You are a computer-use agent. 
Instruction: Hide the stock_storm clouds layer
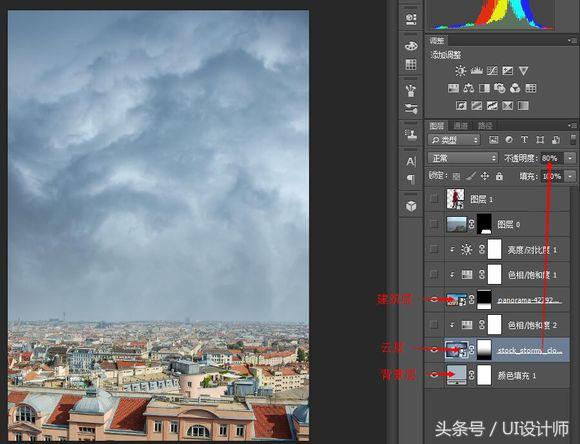click(x=434, y=350)
